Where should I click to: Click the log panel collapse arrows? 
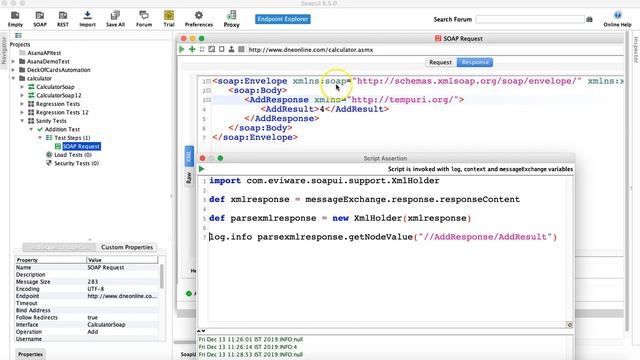tap(201, 331)
